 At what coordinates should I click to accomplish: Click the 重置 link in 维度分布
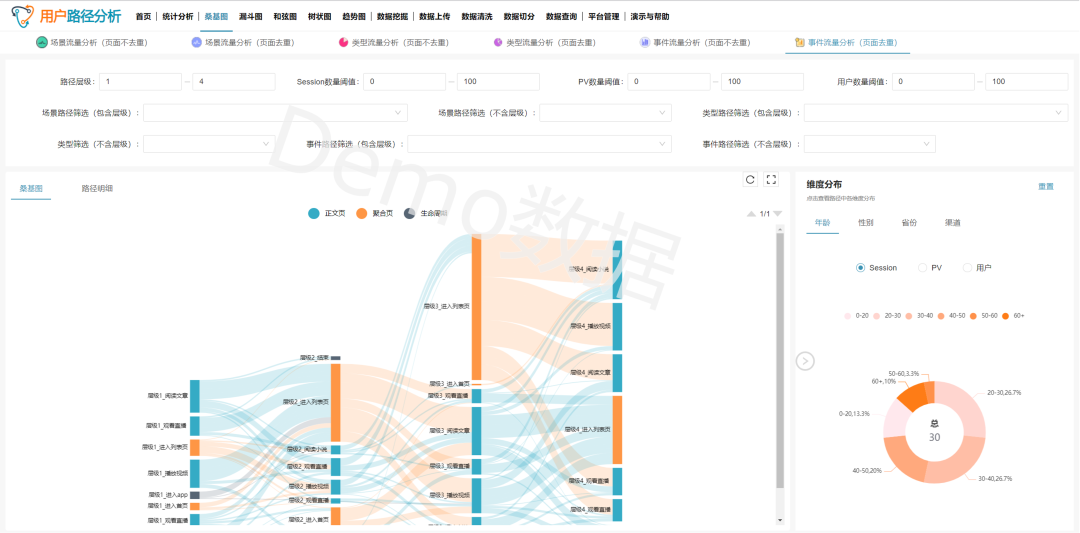pos(1046,187)
